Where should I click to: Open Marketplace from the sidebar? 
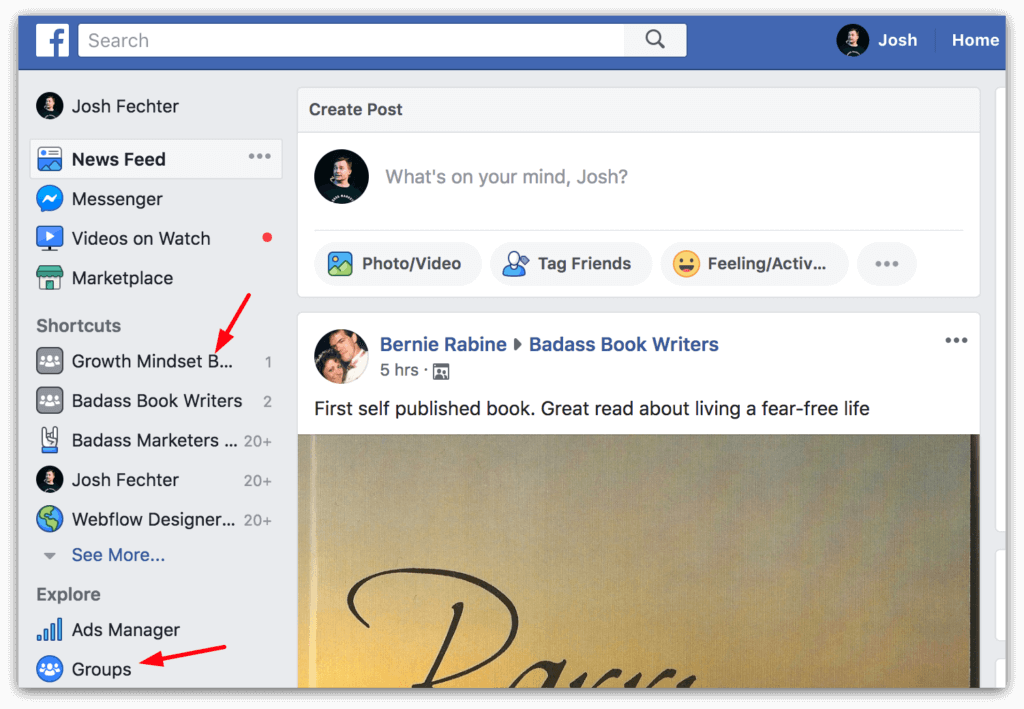point(122,278)
